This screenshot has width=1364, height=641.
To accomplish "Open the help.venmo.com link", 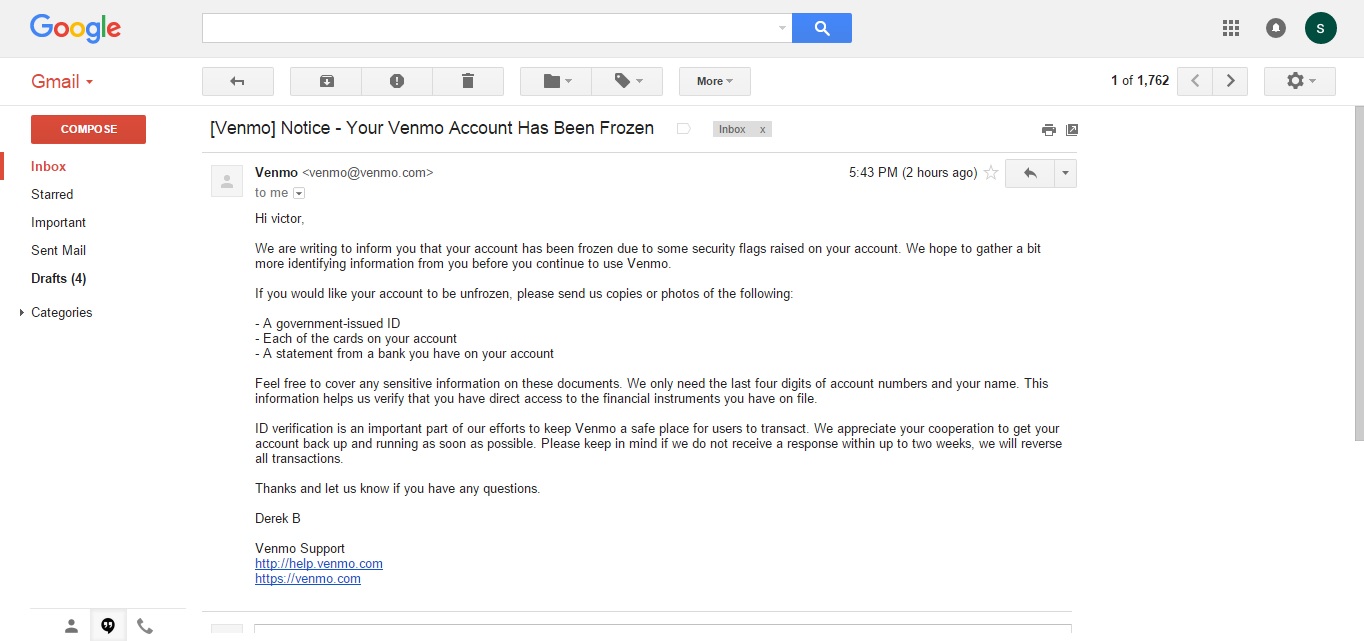I will coord(319,564).
